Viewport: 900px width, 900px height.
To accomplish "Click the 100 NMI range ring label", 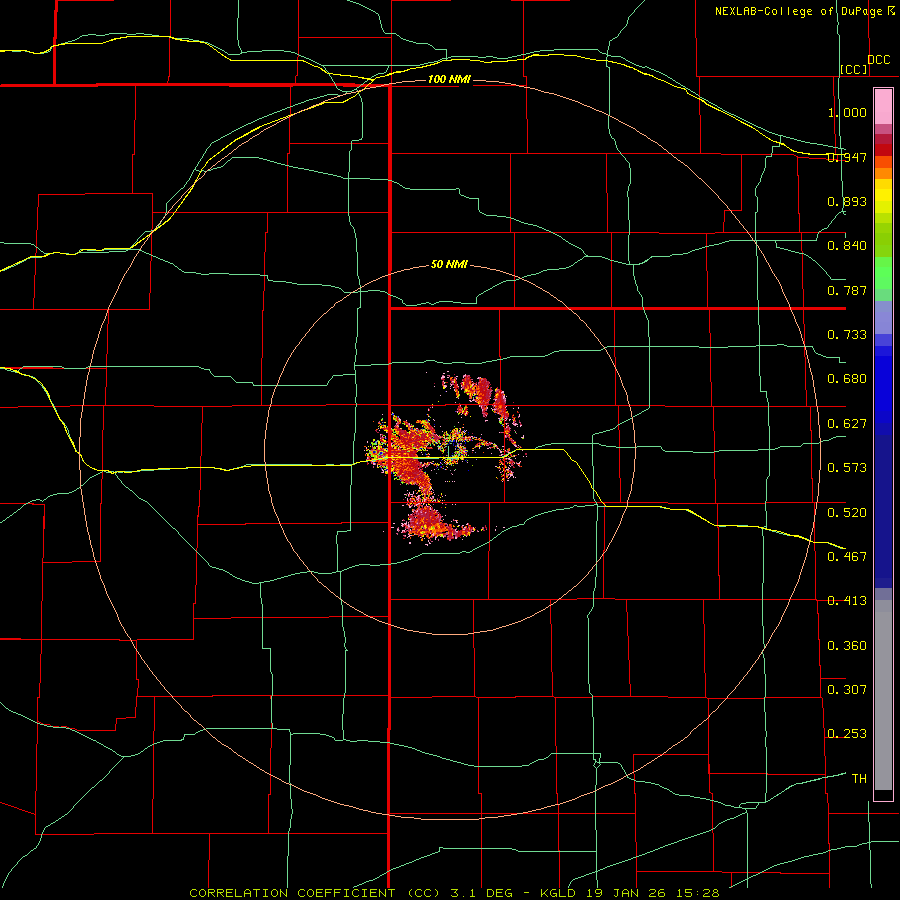I will (x=449, y=79).
